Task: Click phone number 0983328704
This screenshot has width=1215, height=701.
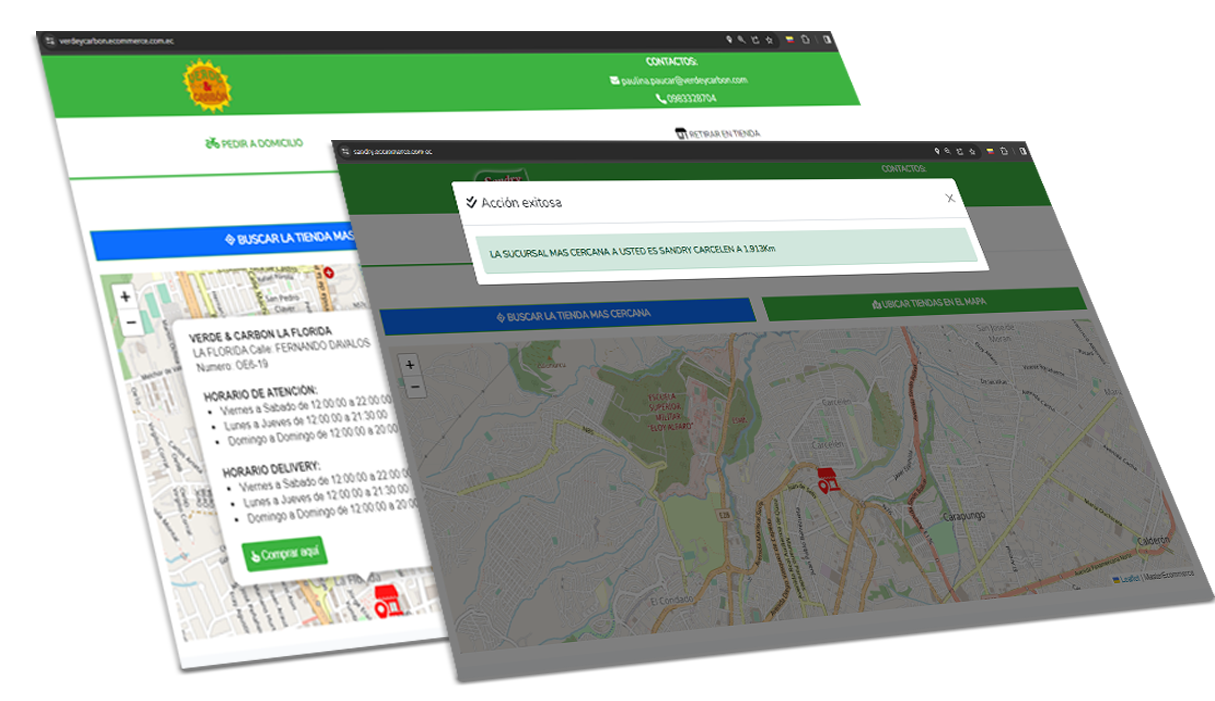Action: (691, 98)
